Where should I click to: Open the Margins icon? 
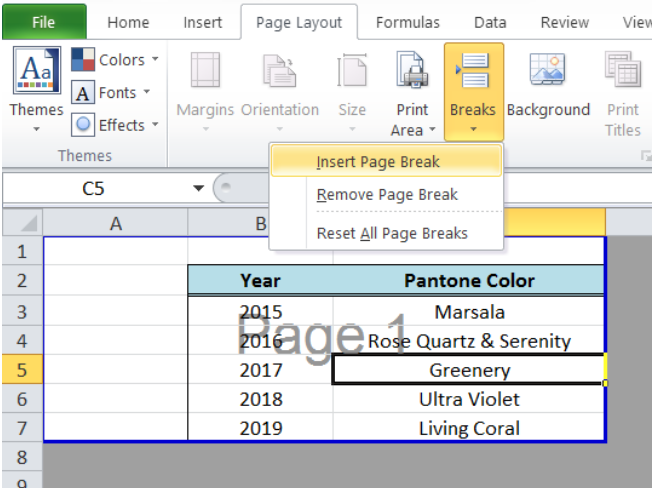[x=205, y=70]
